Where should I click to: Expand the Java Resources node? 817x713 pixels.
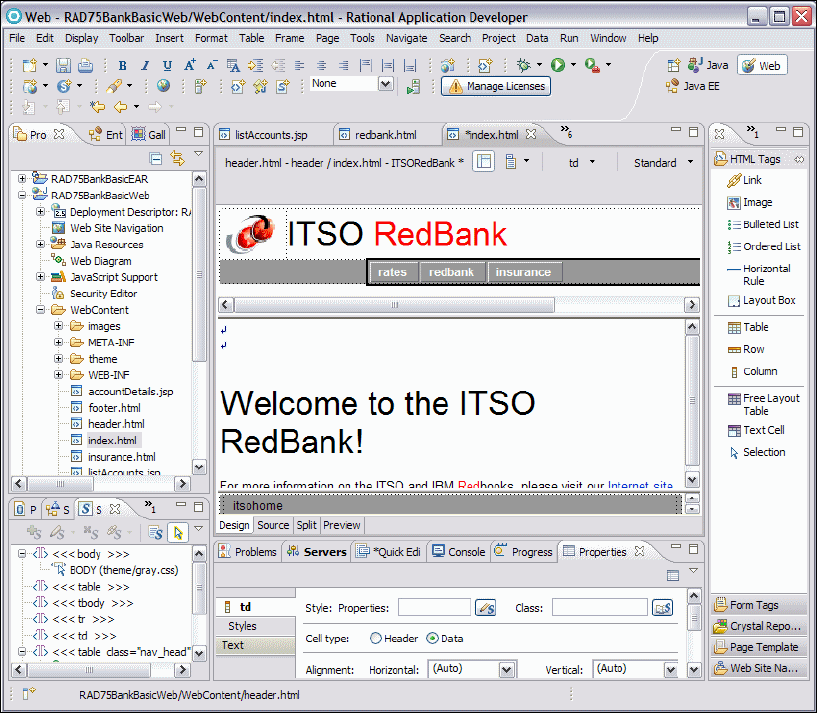pyautogui.click(x=40, y=244)
